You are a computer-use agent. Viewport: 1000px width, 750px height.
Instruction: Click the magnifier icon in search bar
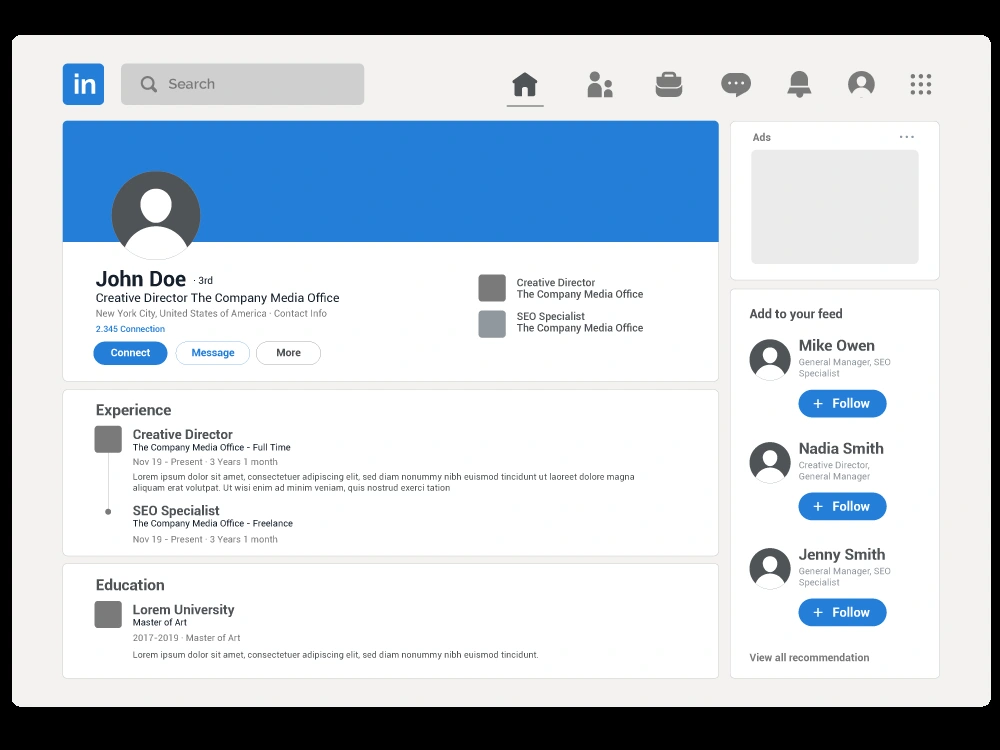tap(149, 84)
